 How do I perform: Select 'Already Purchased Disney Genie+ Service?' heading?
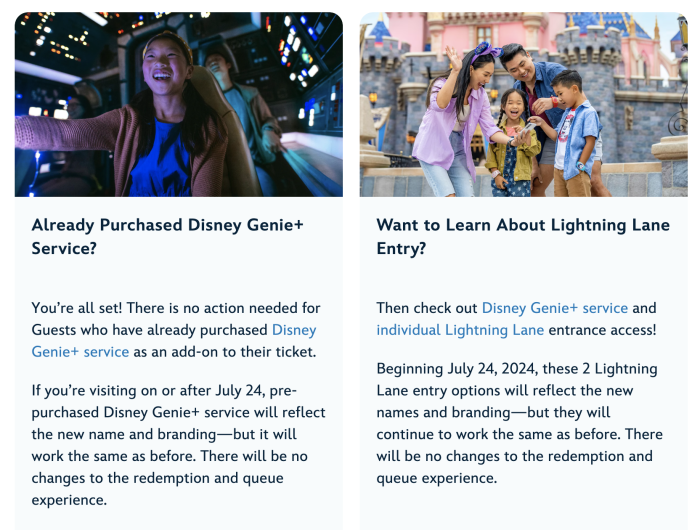click(167, 237)
